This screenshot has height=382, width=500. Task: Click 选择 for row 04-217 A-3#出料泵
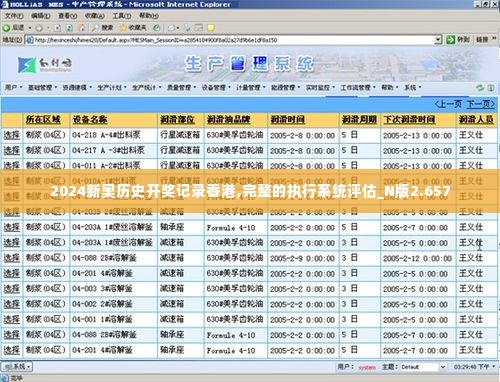coord(12,150)
